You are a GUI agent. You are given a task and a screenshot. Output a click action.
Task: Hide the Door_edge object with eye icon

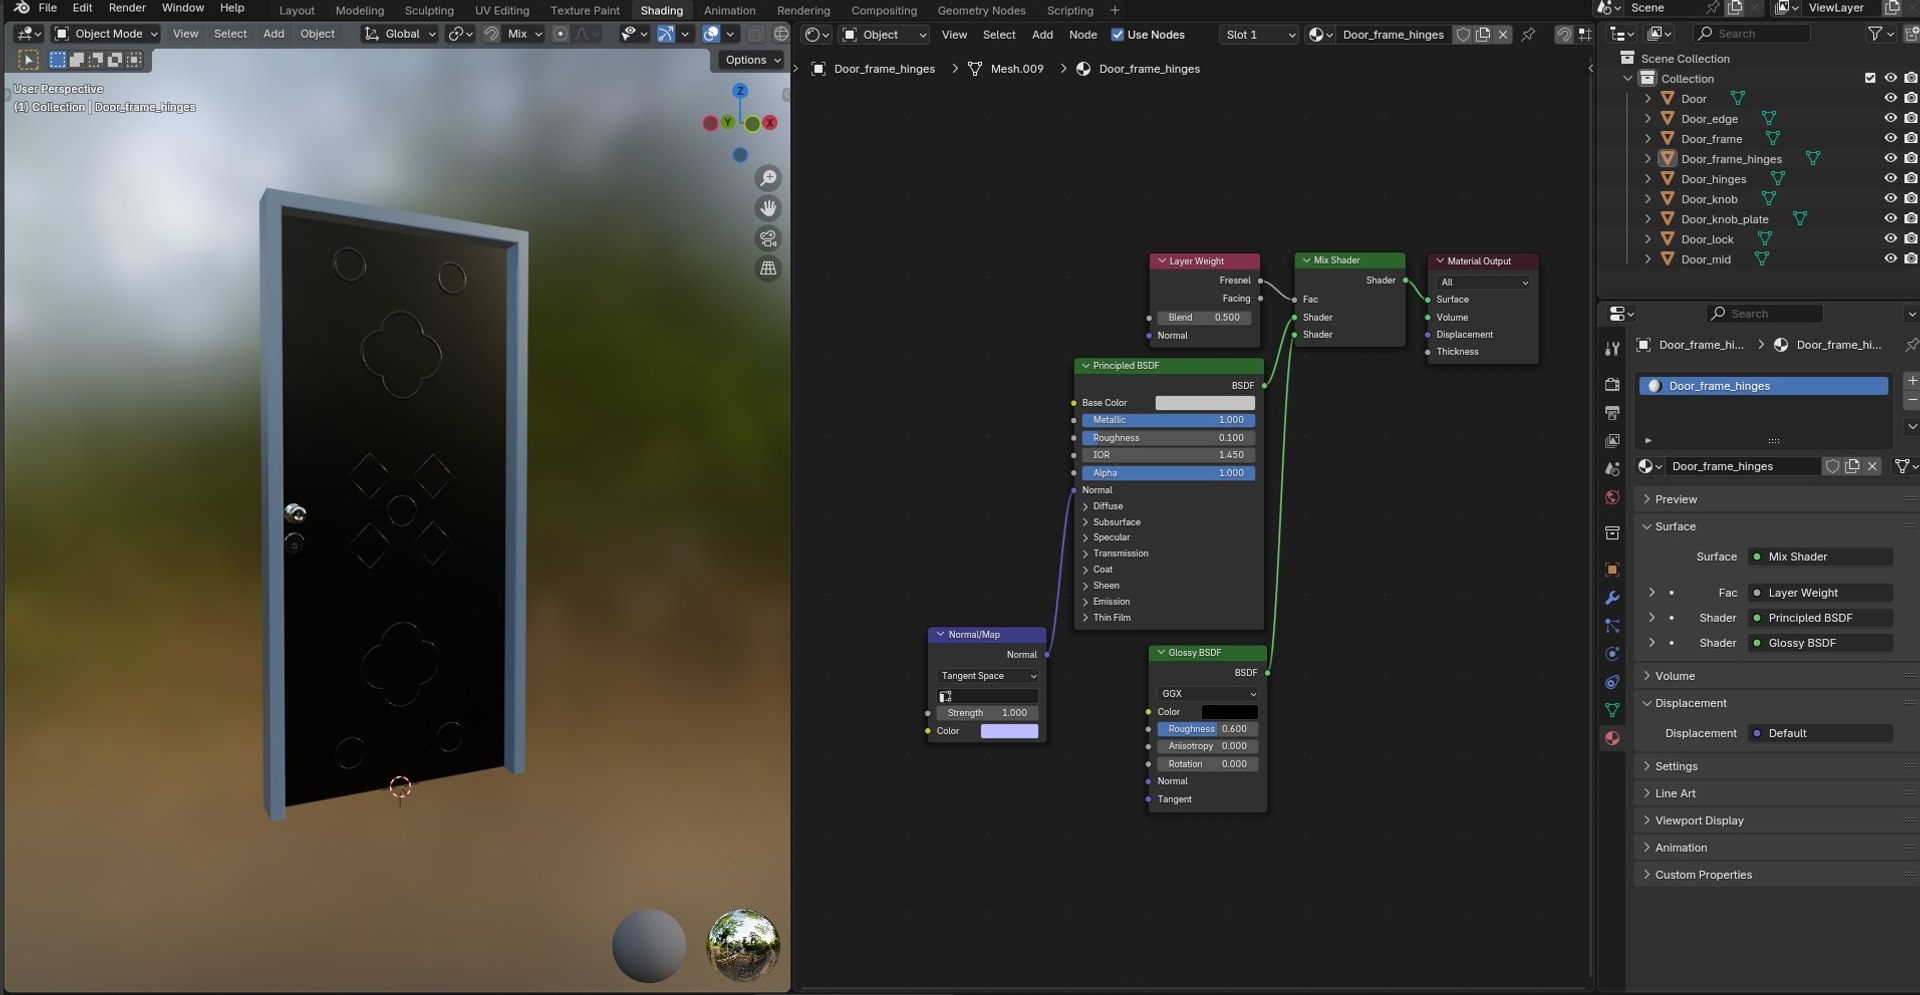click(1890, 118)
